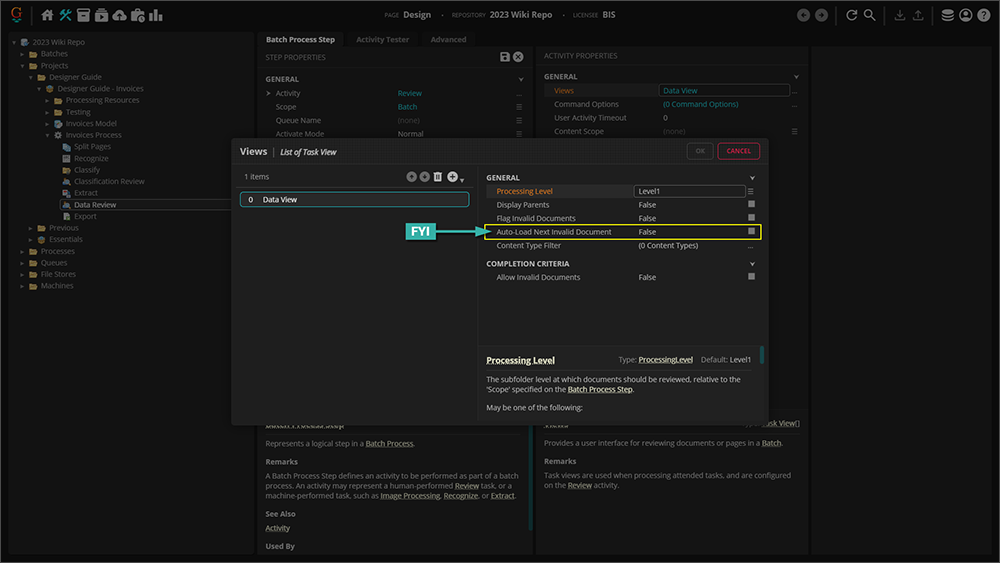Open the Processing Level dropdown menu
1000x563 pixels.
pyautogui.click(x=751, y=191)
